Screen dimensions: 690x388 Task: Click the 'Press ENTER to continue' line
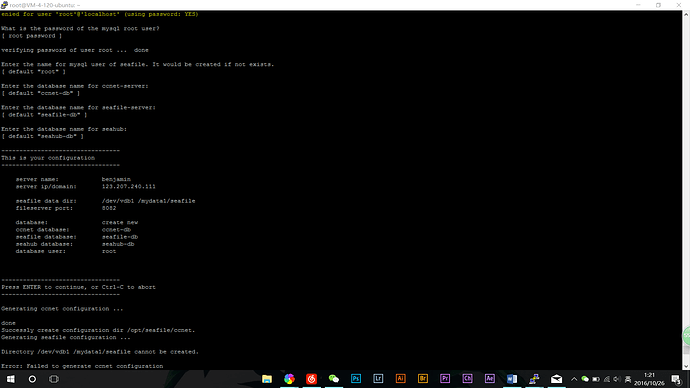click(x=78, y=287)
